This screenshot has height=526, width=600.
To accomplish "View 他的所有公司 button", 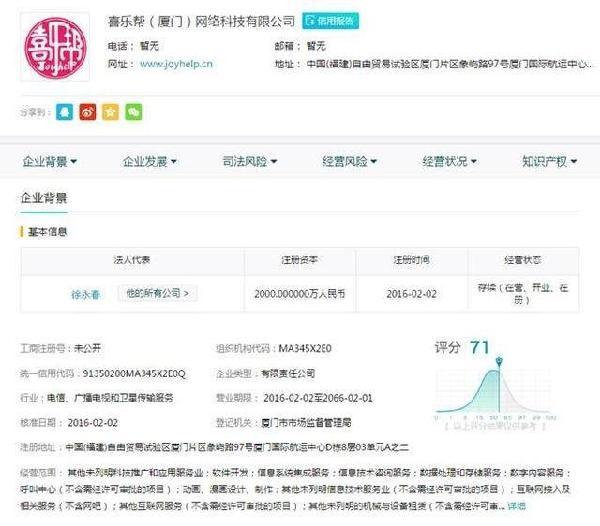I will [157, 294].
